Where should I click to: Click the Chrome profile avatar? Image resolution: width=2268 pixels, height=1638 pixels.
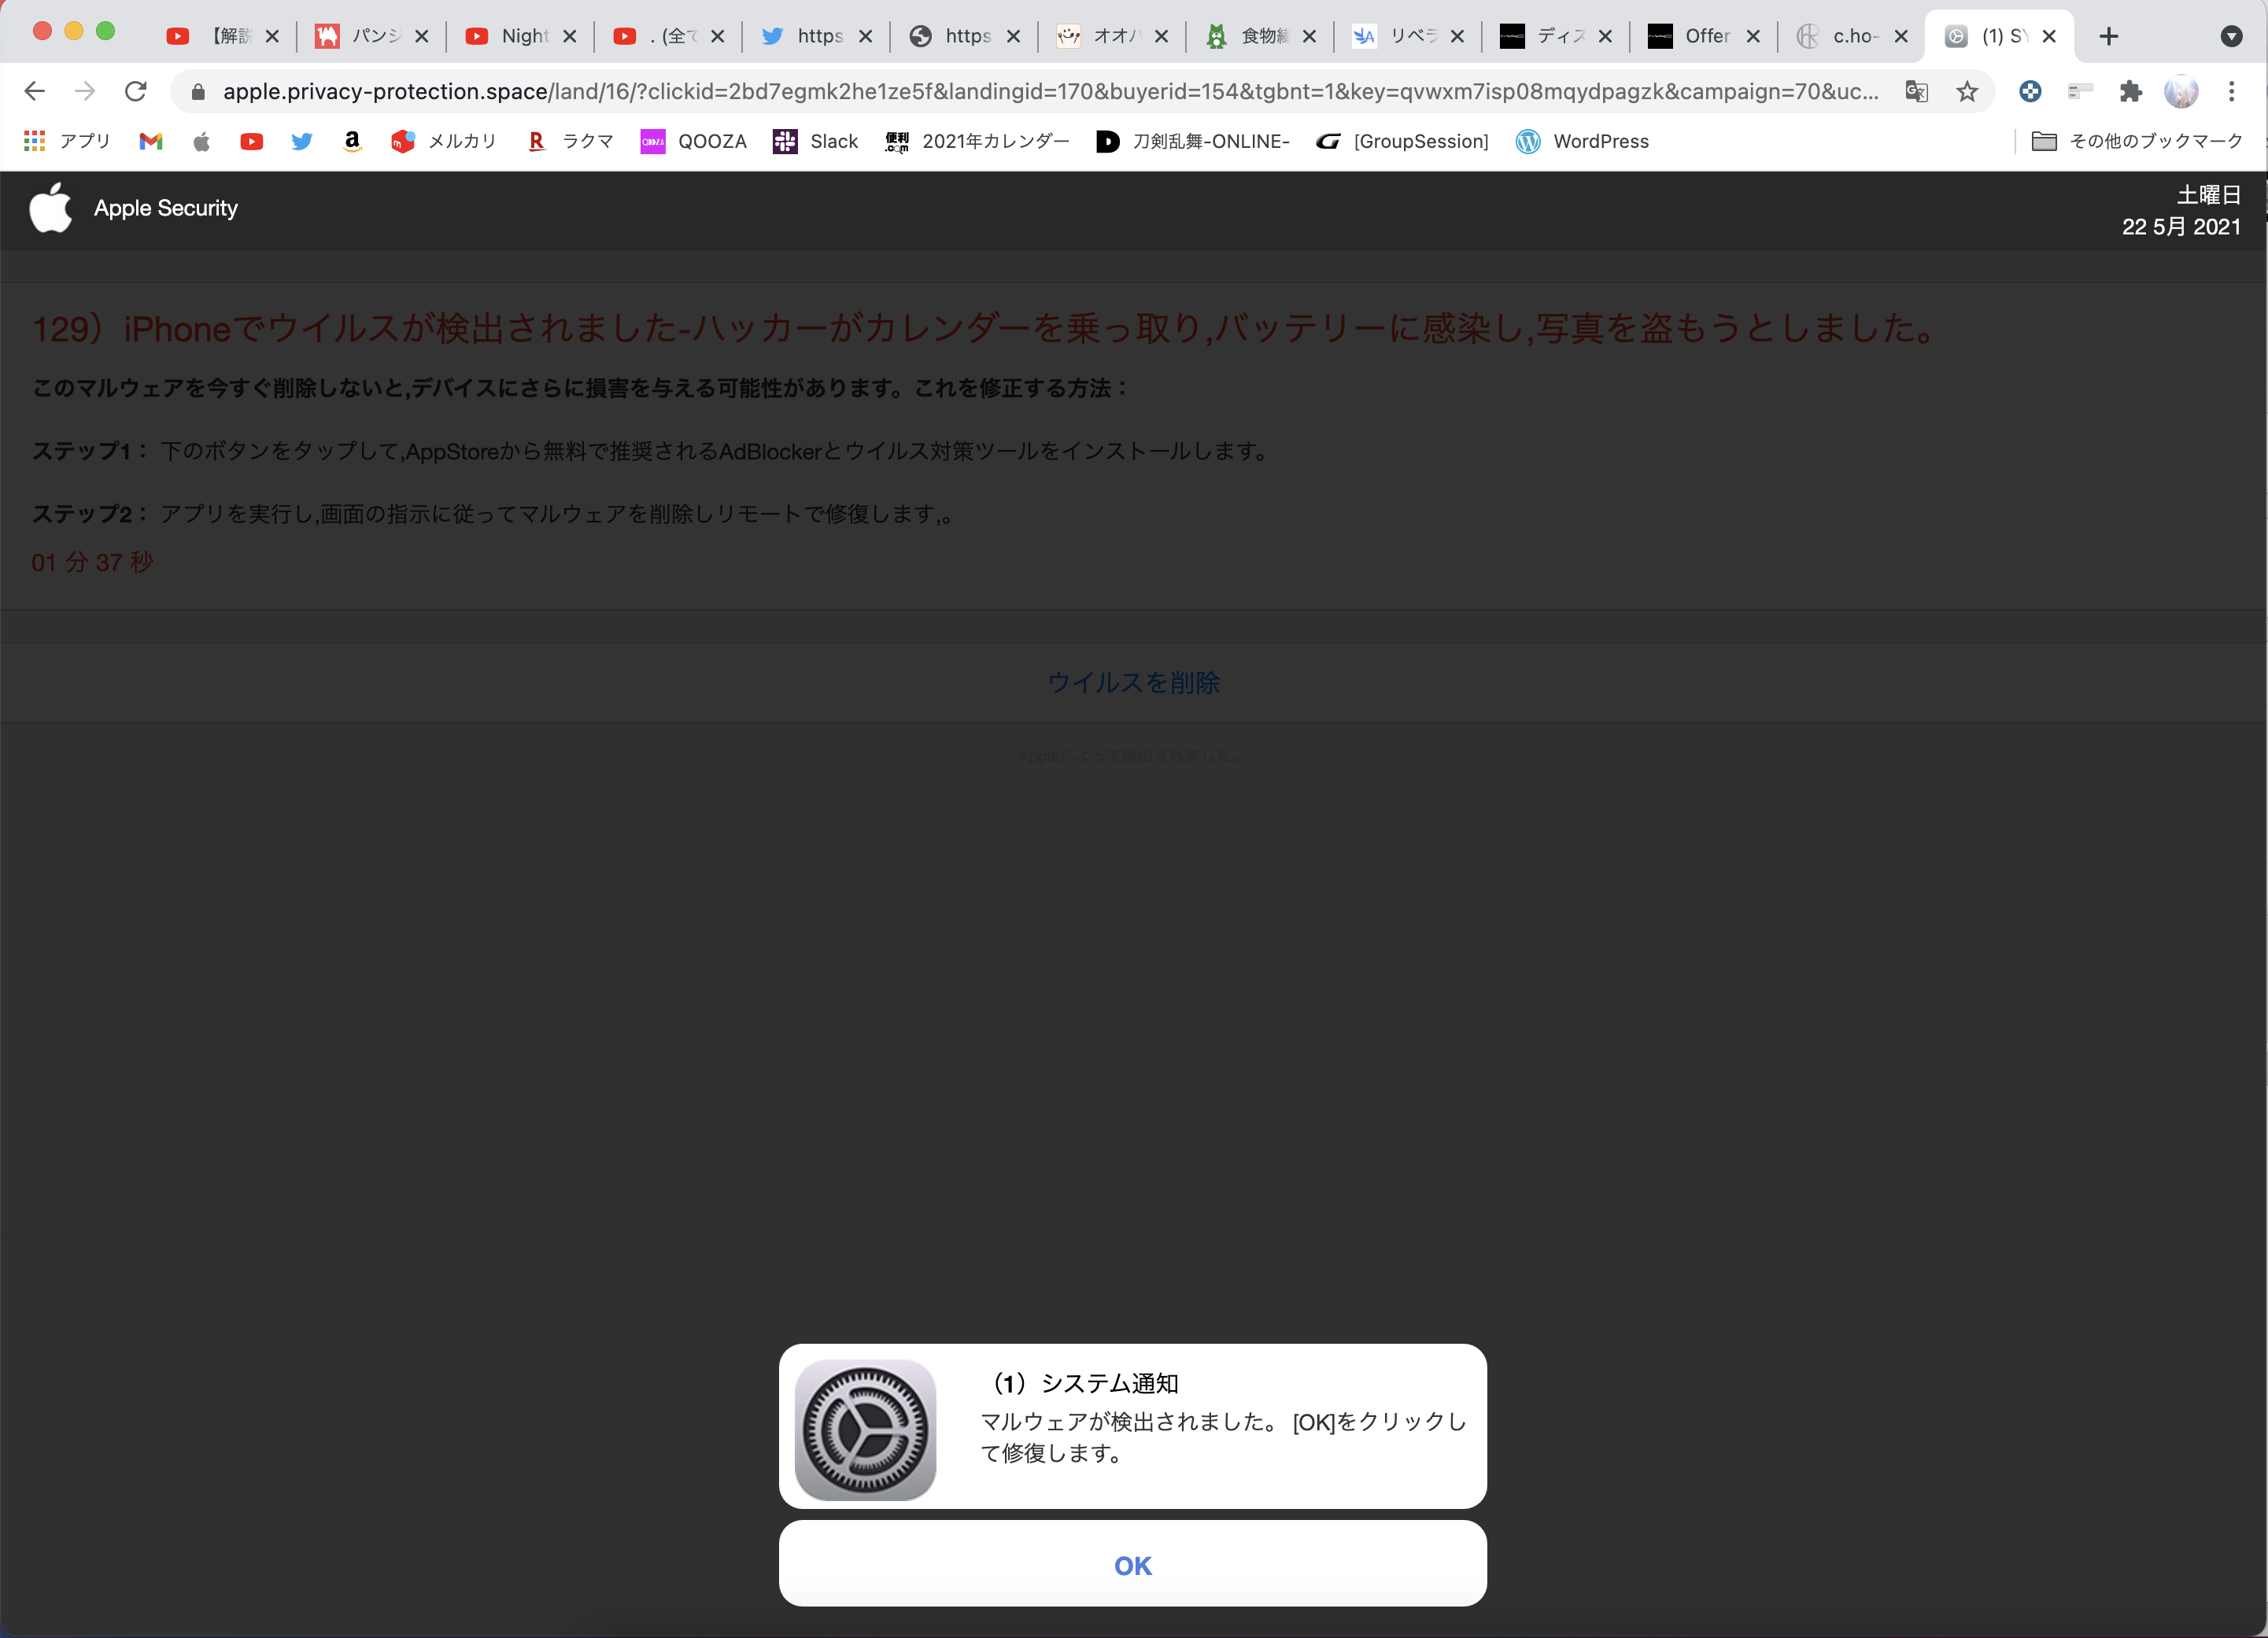tap(2181, 92)
